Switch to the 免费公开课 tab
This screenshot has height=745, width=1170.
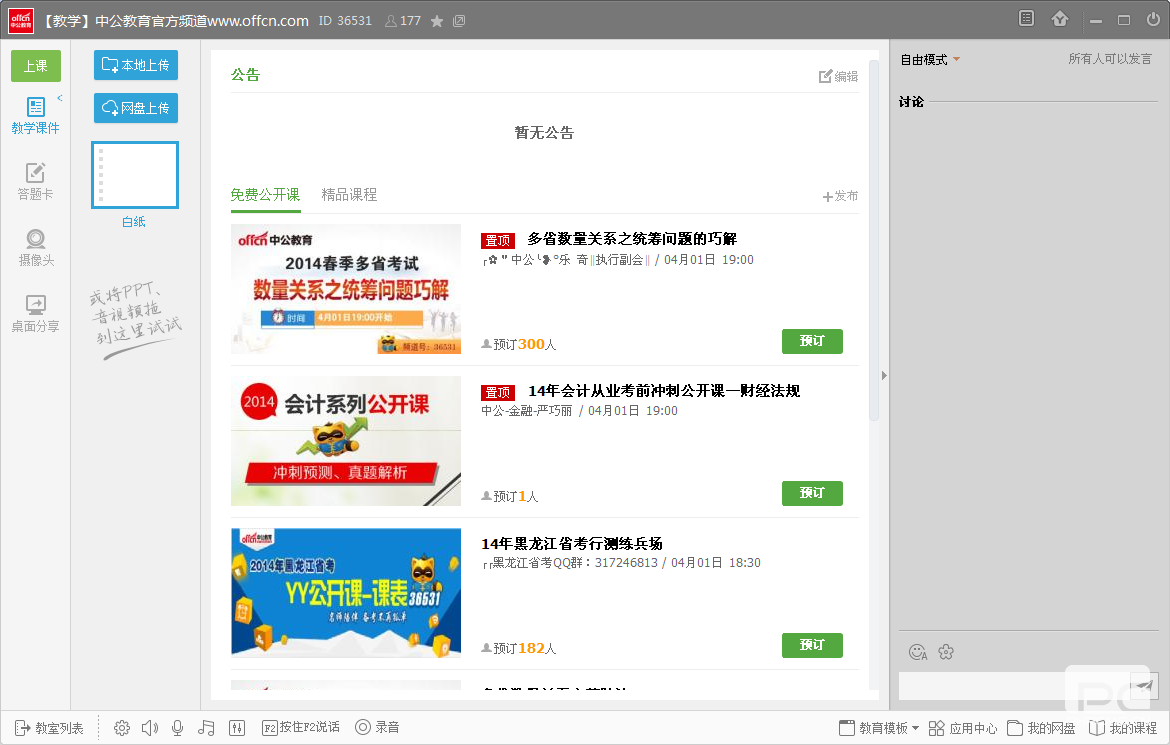265,195
